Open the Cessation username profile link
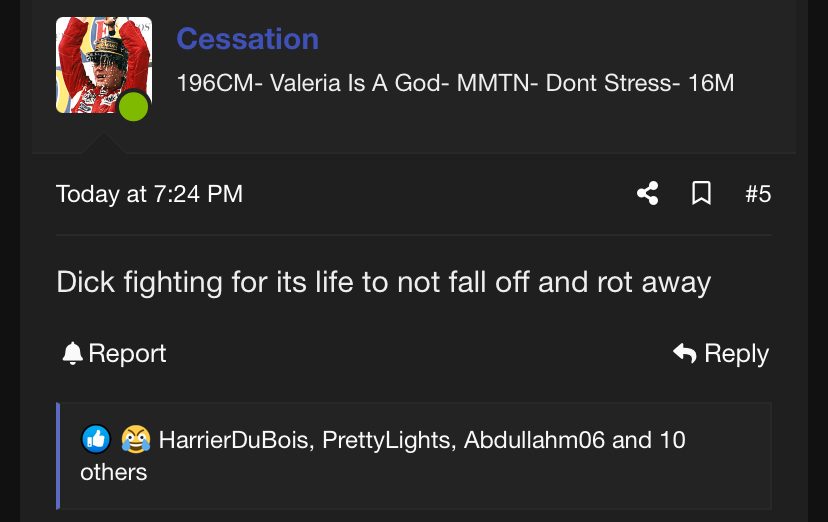828x522 pixels. tap(248, 39)
